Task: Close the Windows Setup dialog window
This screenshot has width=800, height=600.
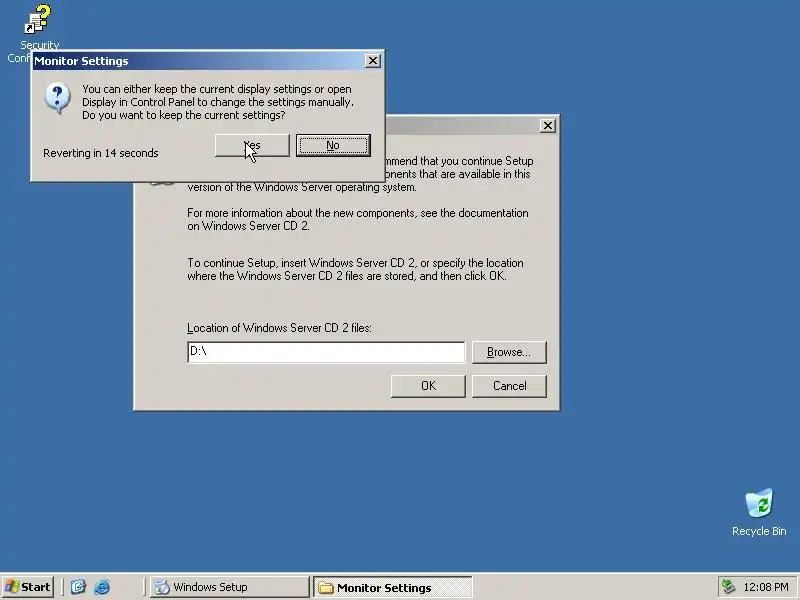Action: pyautogui.click(x=547, y=126)
